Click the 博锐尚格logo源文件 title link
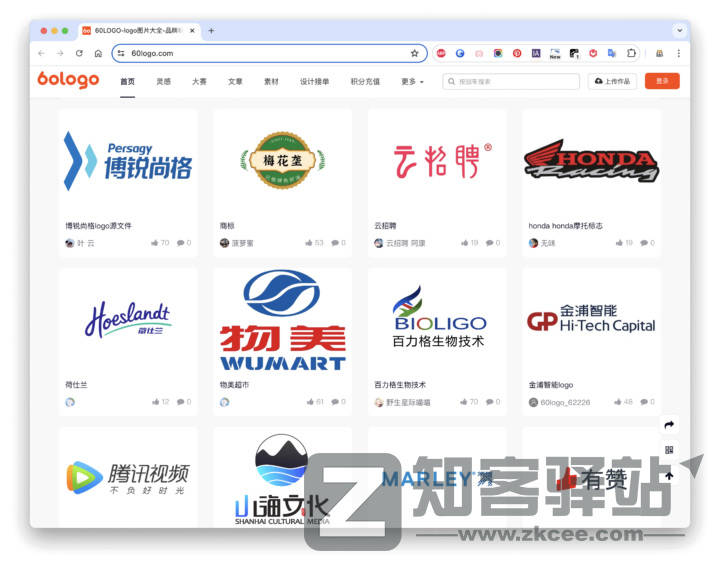 click(x=98, y=226)
